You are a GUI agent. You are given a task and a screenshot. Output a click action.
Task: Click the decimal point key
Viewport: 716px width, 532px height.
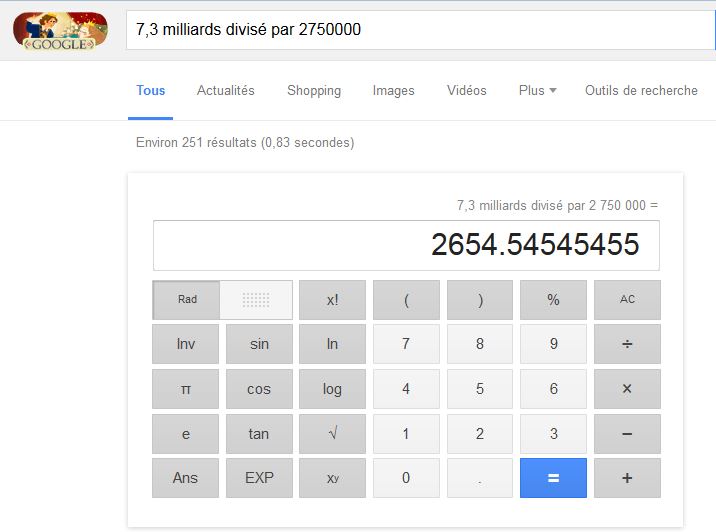pos(480,478)
